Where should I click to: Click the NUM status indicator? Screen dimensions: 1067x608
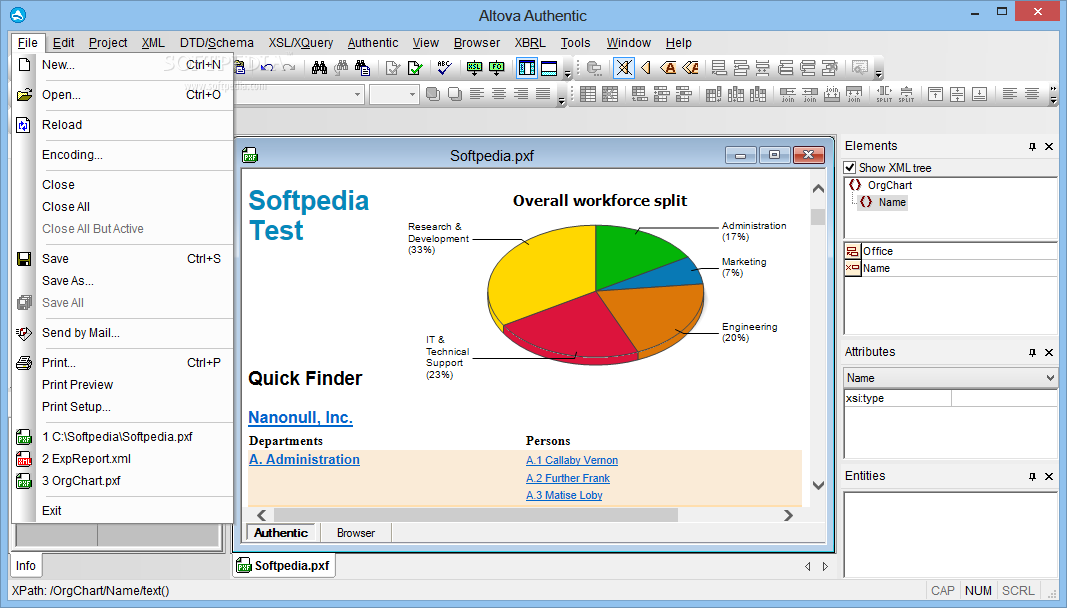[978, 590]
